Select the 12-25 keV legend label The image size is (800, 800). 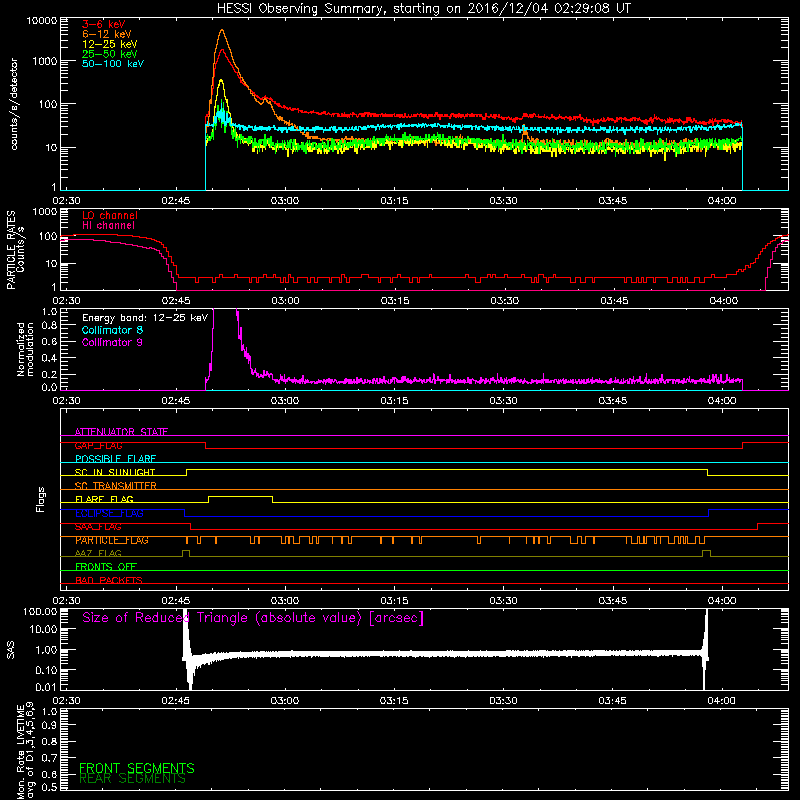[110, 44]
